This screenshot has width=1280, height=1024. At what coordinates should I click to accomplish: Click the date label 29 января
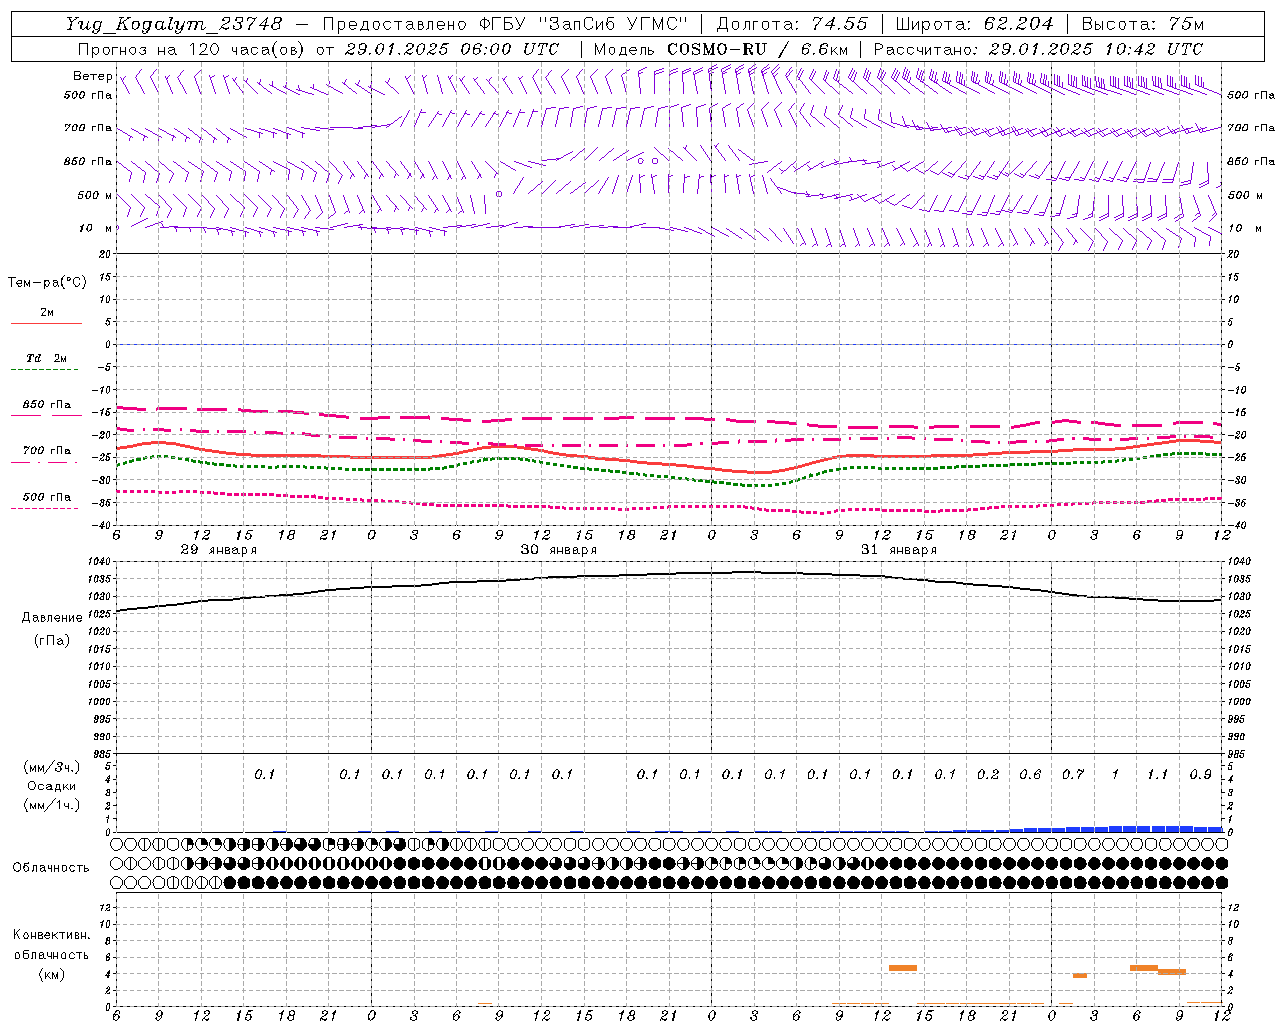pos(218,550)
